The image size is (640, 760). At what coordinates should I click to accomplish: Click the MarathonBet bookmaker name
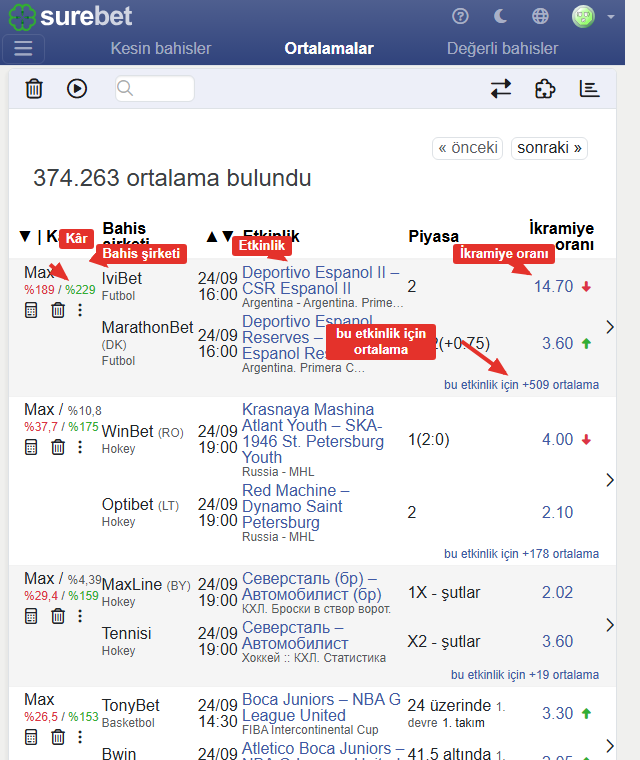(x=147, y=327)
